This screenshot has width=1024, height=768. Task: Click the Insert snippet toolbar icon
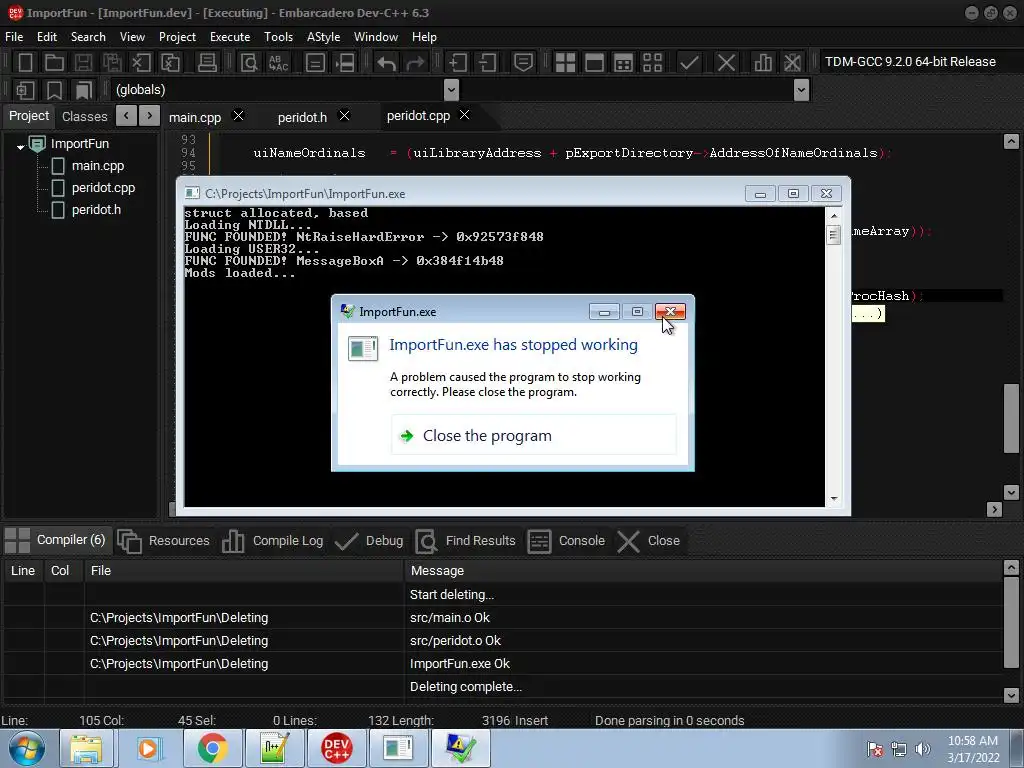tap(25, 90)
